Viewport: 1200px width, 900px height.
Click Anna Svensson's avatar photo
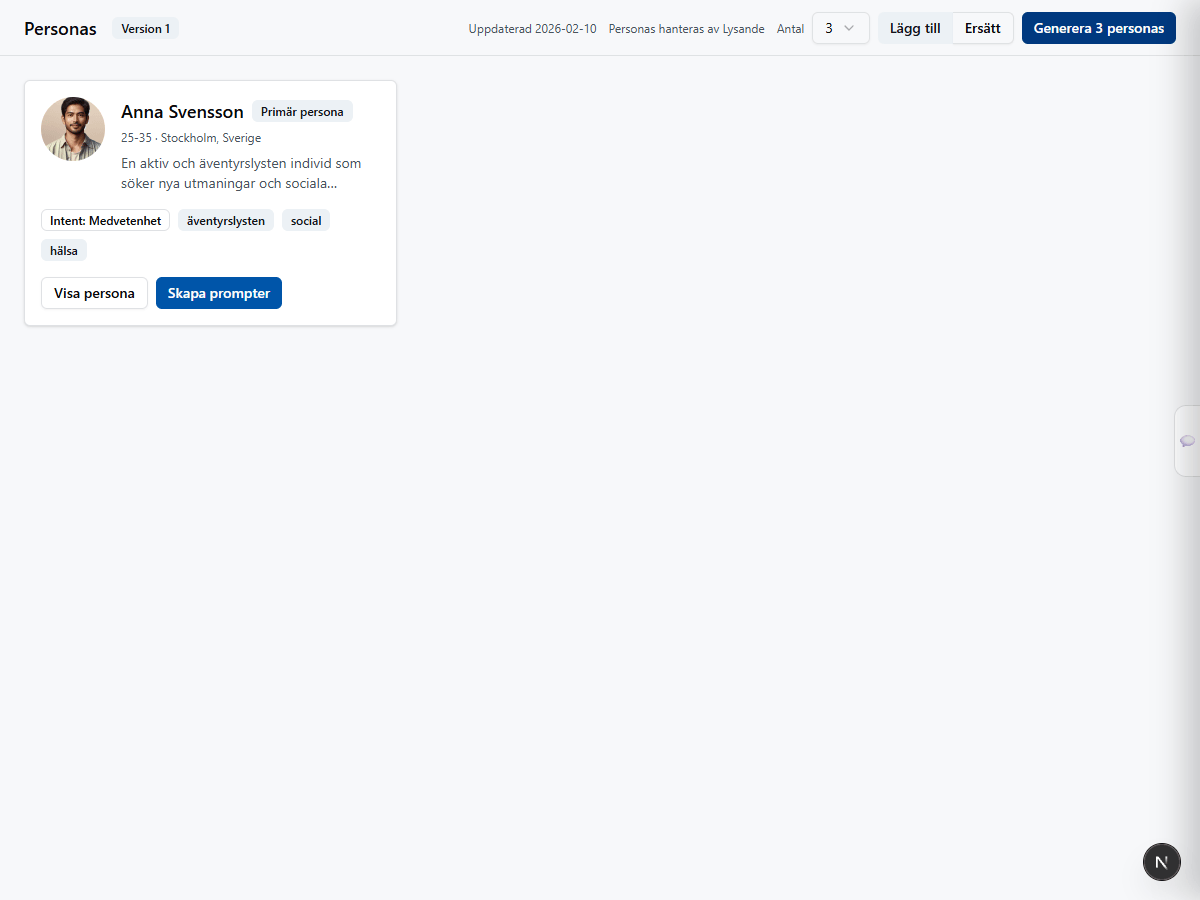pyautogui.click(x=73, y=129)
